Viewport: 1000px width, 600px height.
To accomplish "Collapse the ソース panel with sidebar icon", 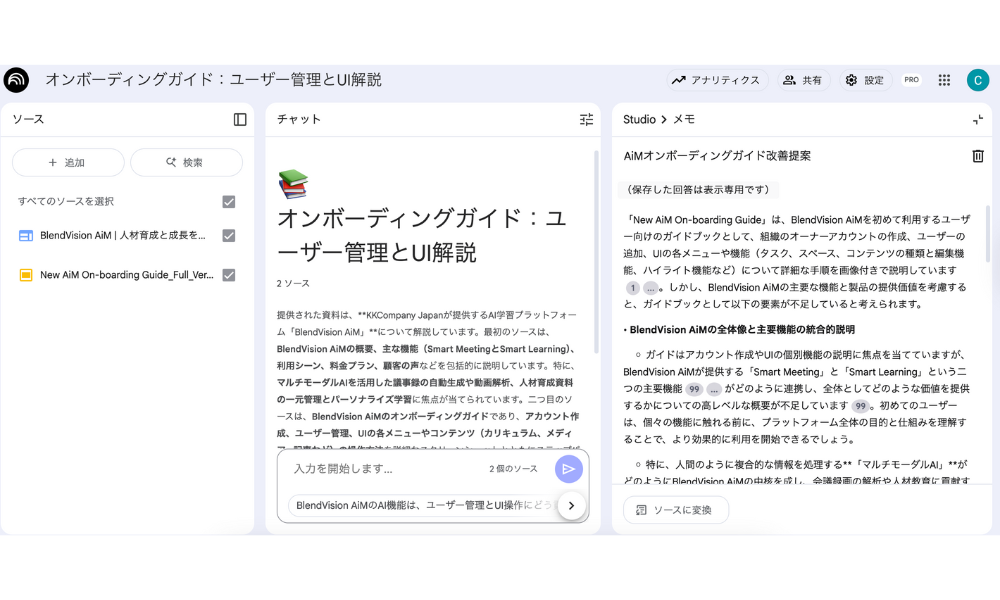I will 240,119.
